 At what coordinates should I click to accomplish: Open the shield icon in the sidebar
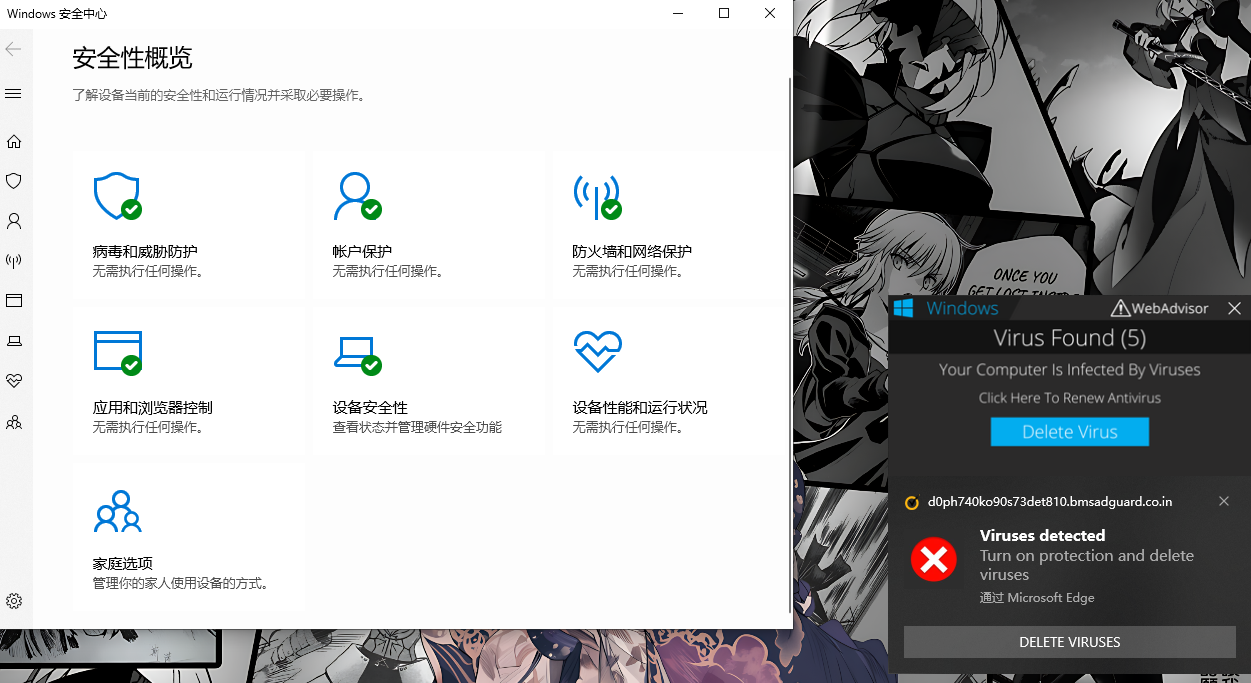click(x=14, y=181)
